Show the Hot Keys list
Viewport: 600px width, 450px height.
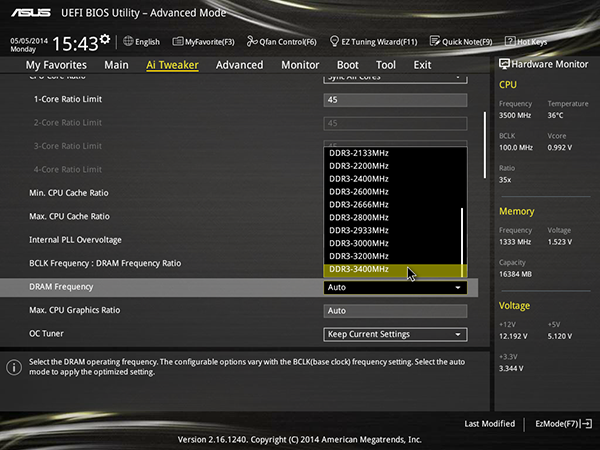tap(526, 41)
